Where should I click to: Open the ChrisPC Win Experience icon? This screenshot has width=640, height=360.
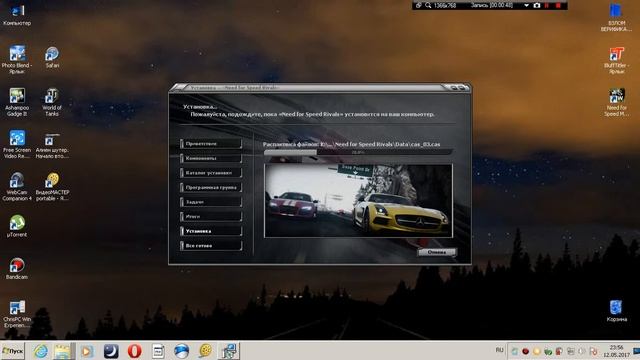click(x=17, y=314)
